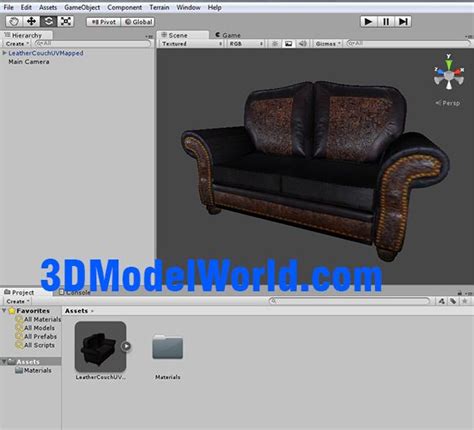The width and height of the screenshot is (474, 430).
Task: Switch to the Hierarchy tab
Action: pyautogui.click(x=26, y=35)
